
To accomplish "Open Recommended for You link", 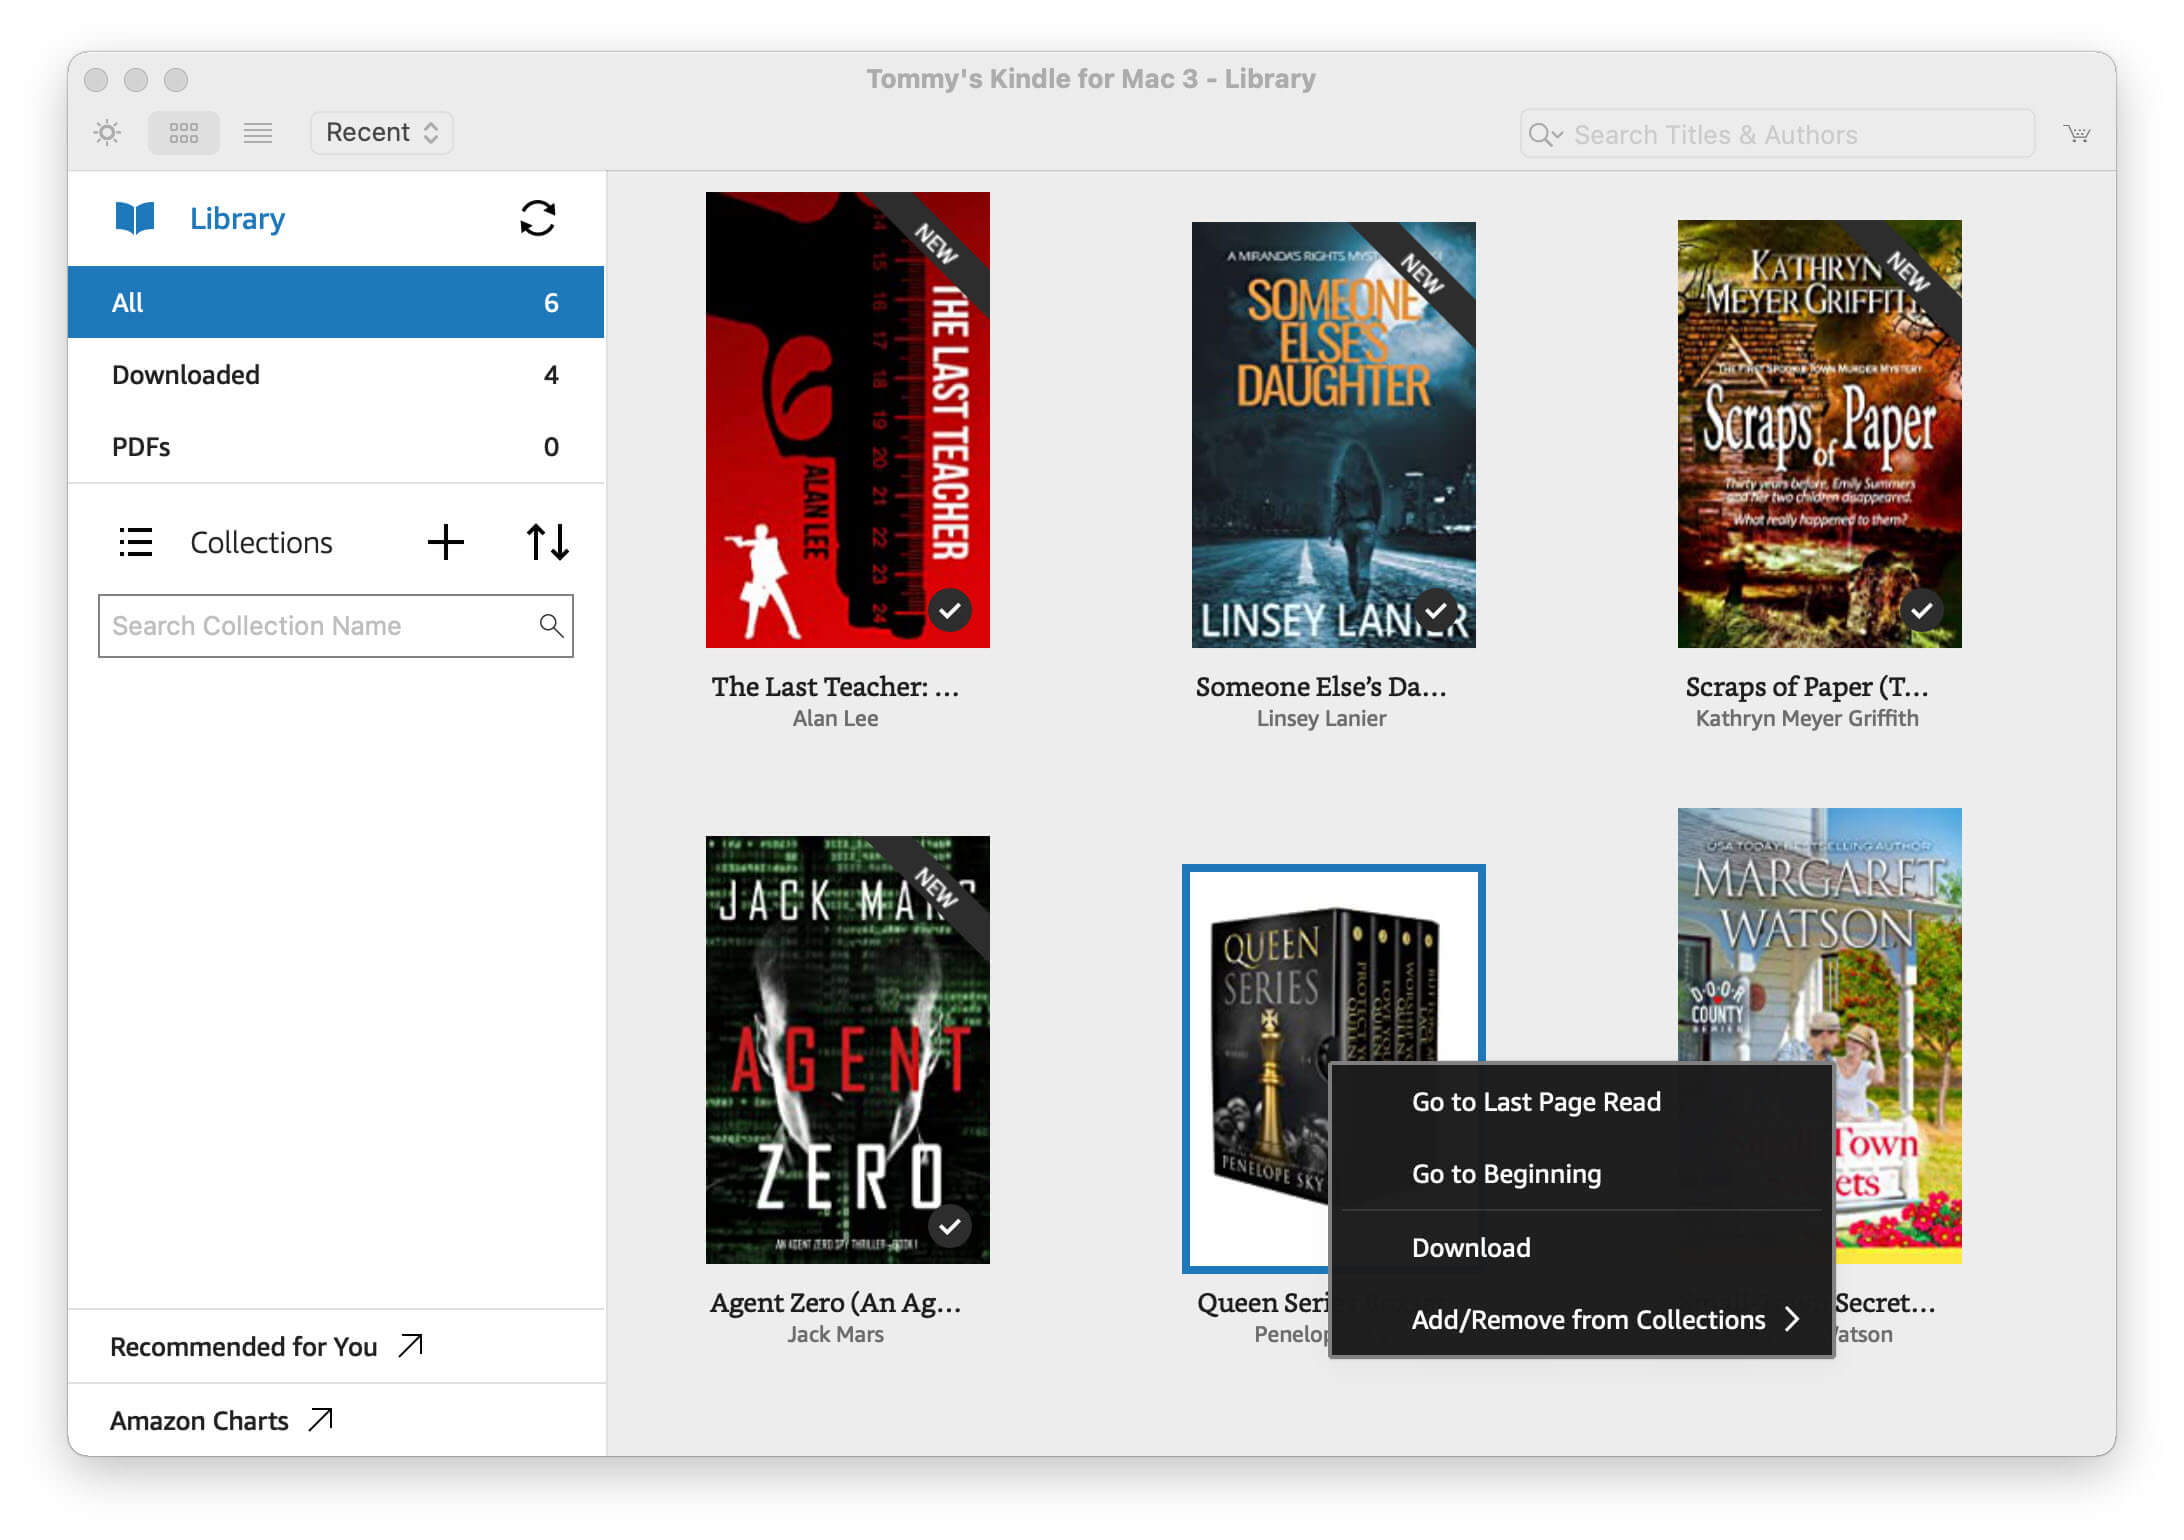I will point(243,1347).
